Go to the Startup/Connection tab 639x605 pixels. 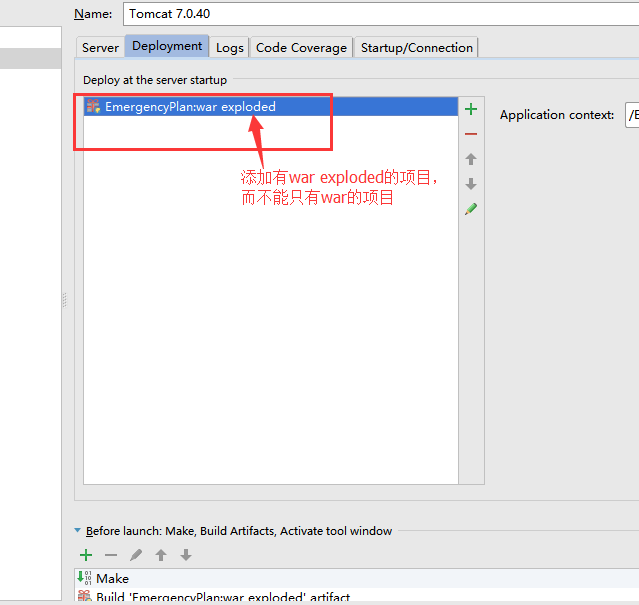click(416, 48)
